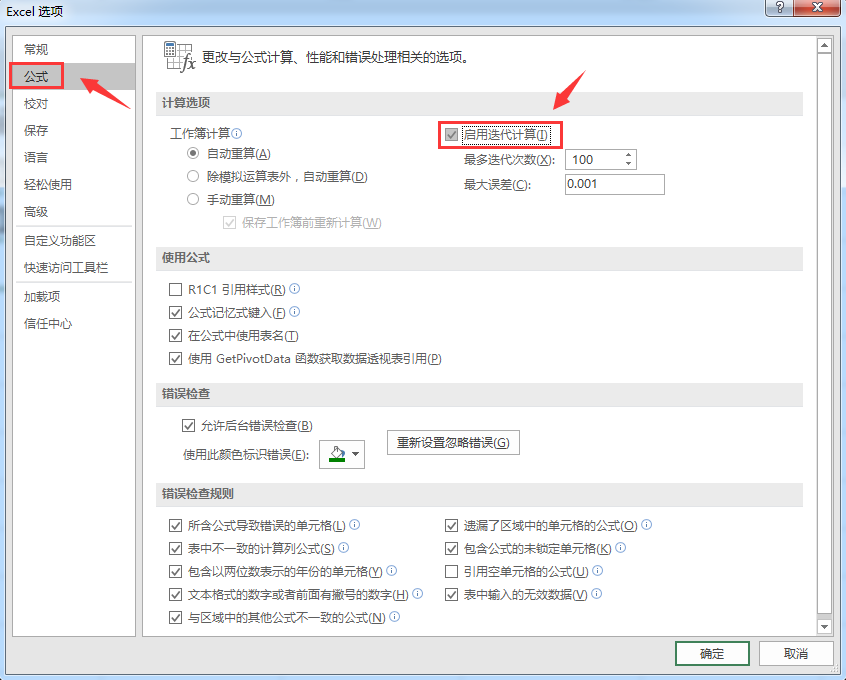846x680 pixels.
Task: Toggle 使用 GetPivotData 函数 checkbox
Action: 175,358
